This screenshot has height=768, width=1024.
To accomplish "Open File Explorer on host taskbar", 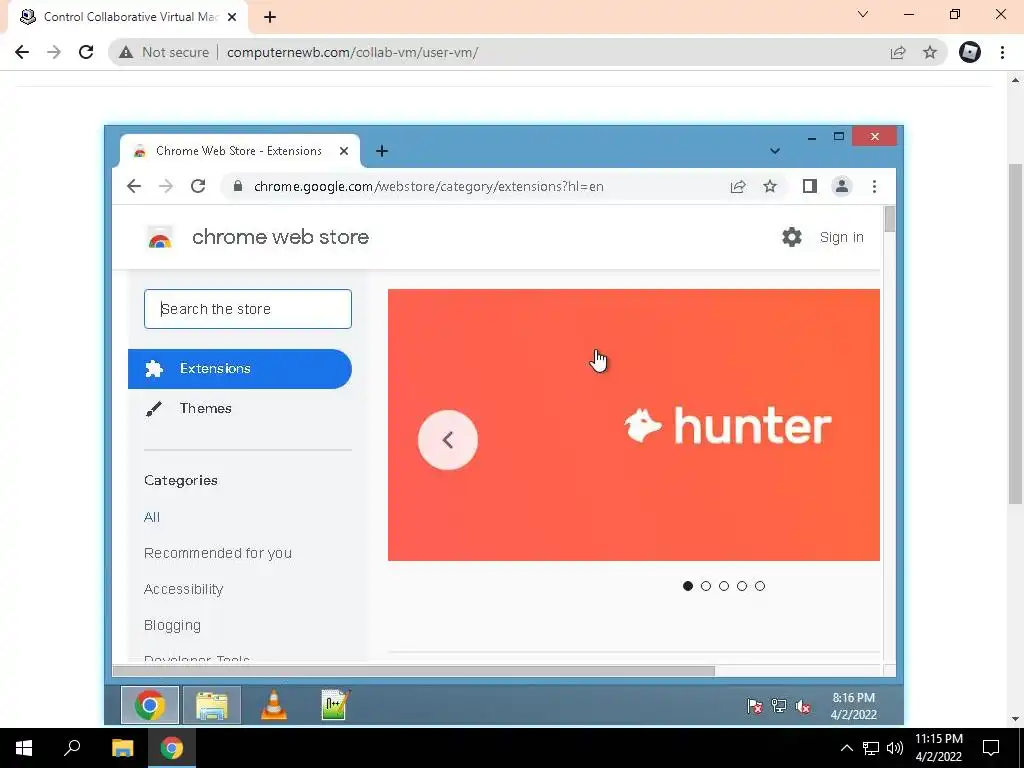I will (x=122, y=748).
